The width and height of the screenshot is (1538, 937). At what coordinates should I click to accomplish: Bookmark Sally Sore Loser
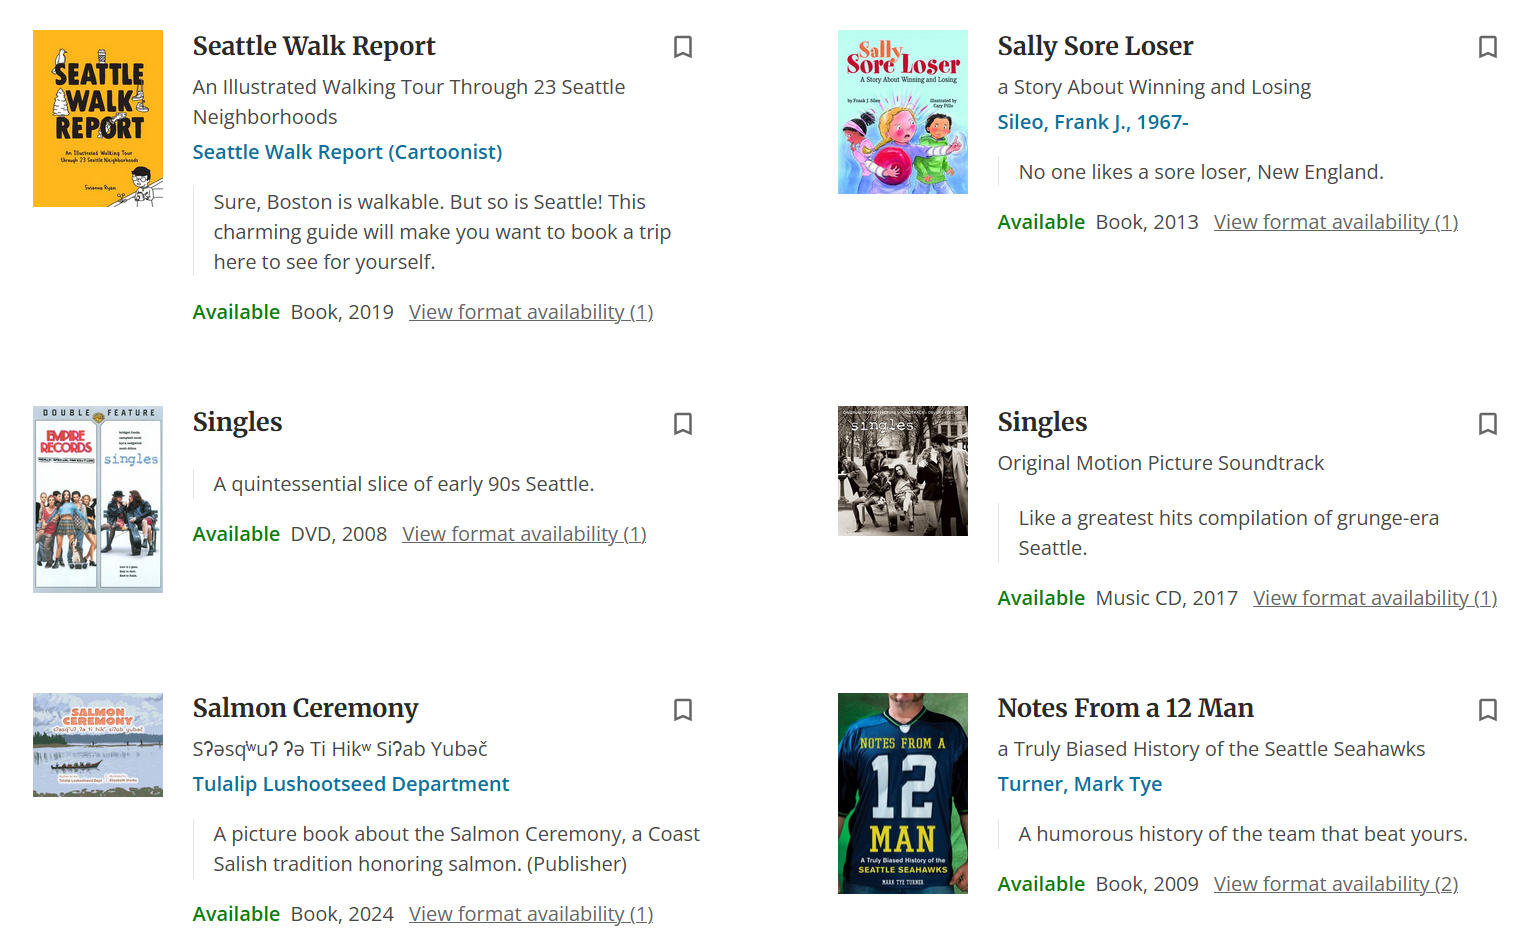click(x=1487, y=47)
